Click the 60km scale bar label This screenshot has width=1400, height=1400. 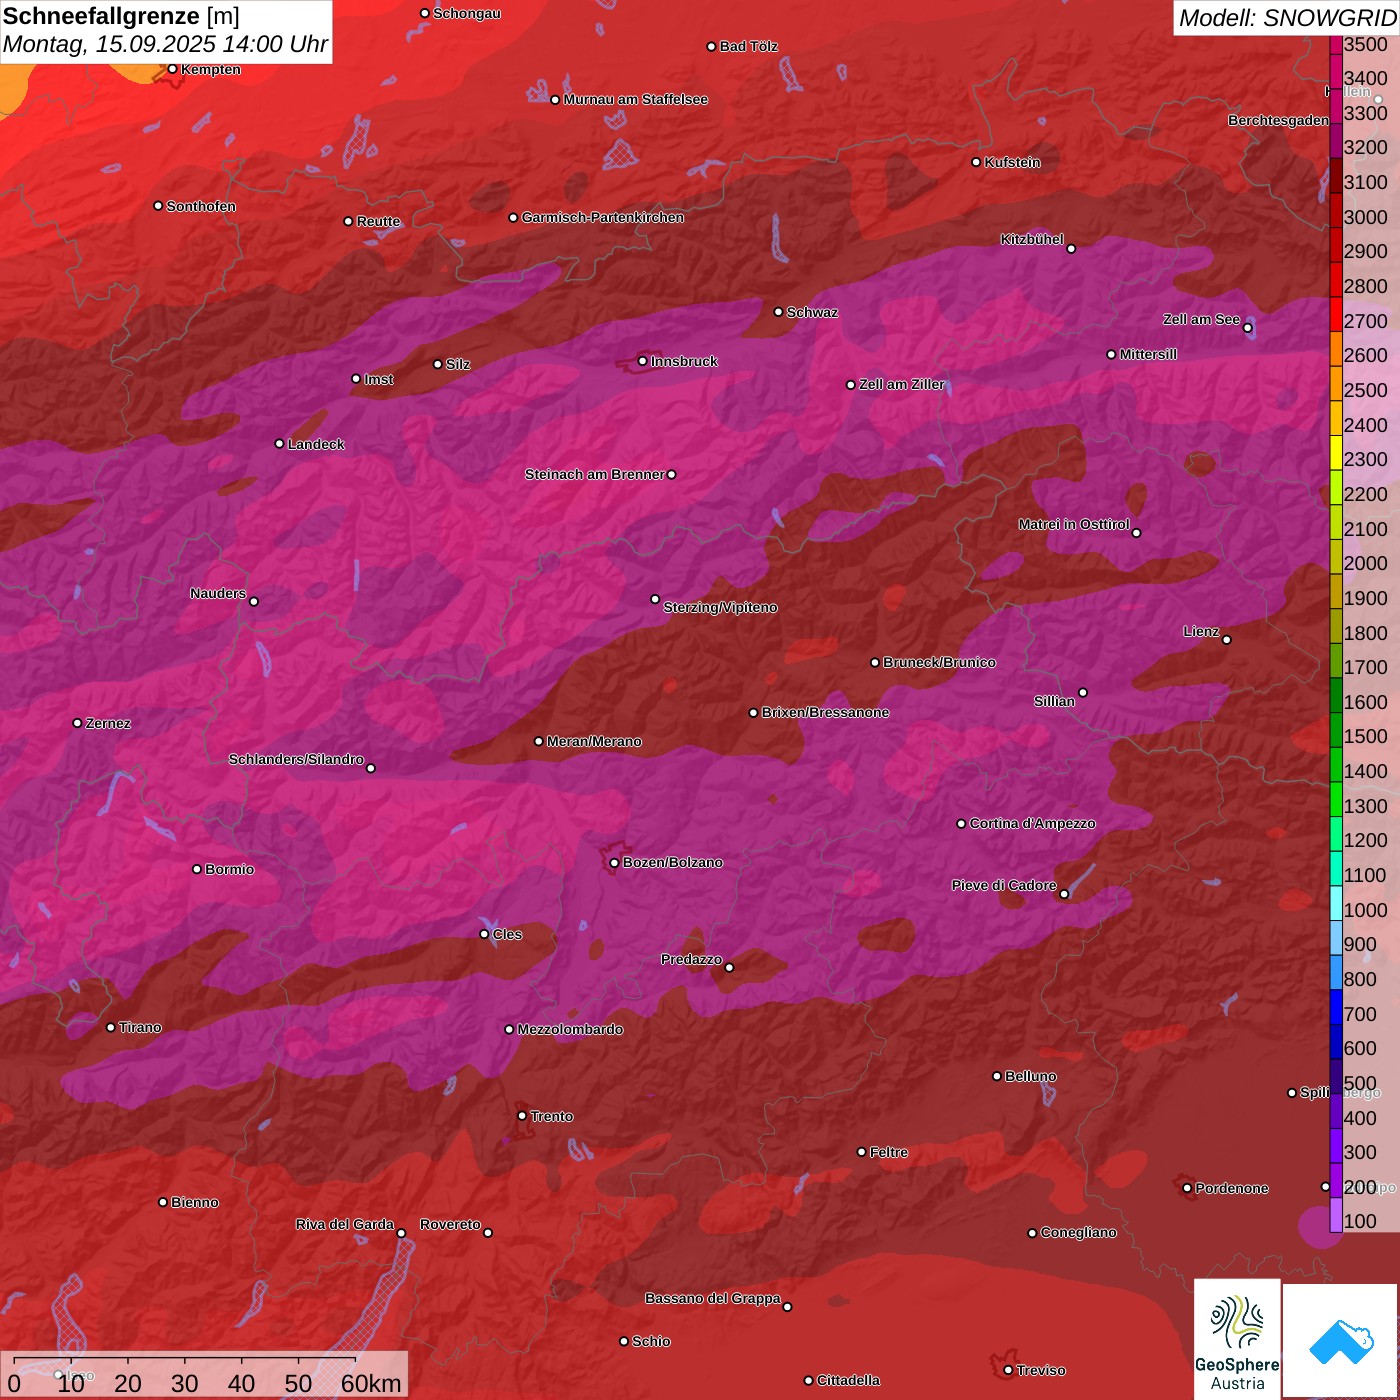pyautogui.click(x=371, y=1384)
